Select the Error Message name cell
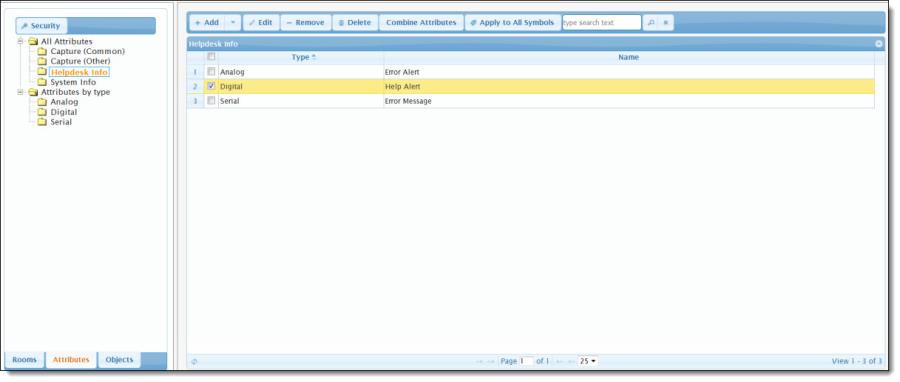The width and height of the screenshot is (900, 382). coord(629,101)
